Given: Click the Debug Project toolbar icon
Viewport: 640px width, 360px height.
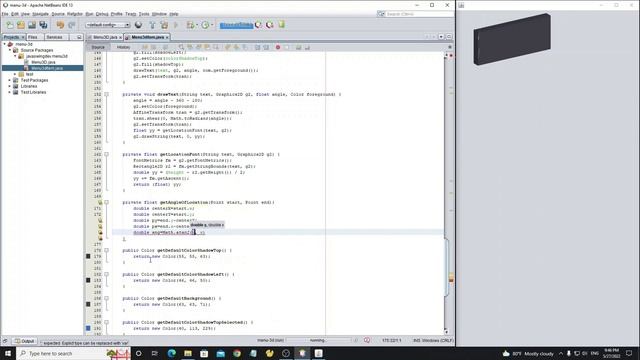Looking at the screenshot, I should [190, 25].
